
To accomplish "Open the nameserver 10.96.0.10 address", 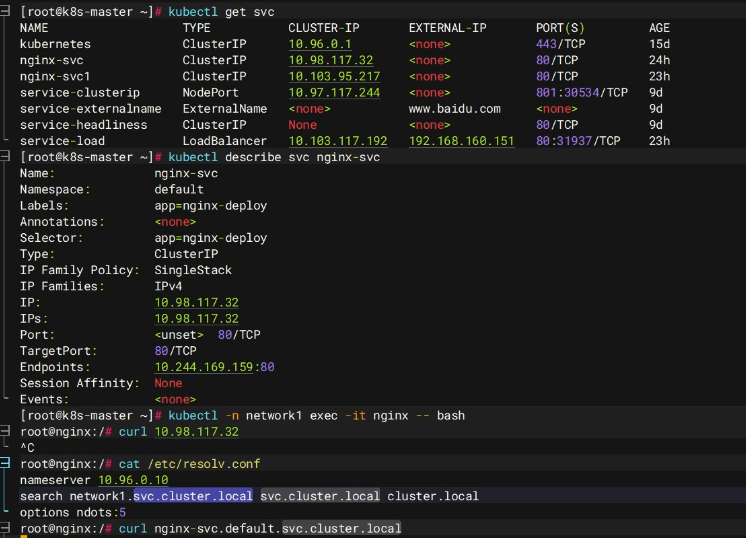I will tap(133, 480).
